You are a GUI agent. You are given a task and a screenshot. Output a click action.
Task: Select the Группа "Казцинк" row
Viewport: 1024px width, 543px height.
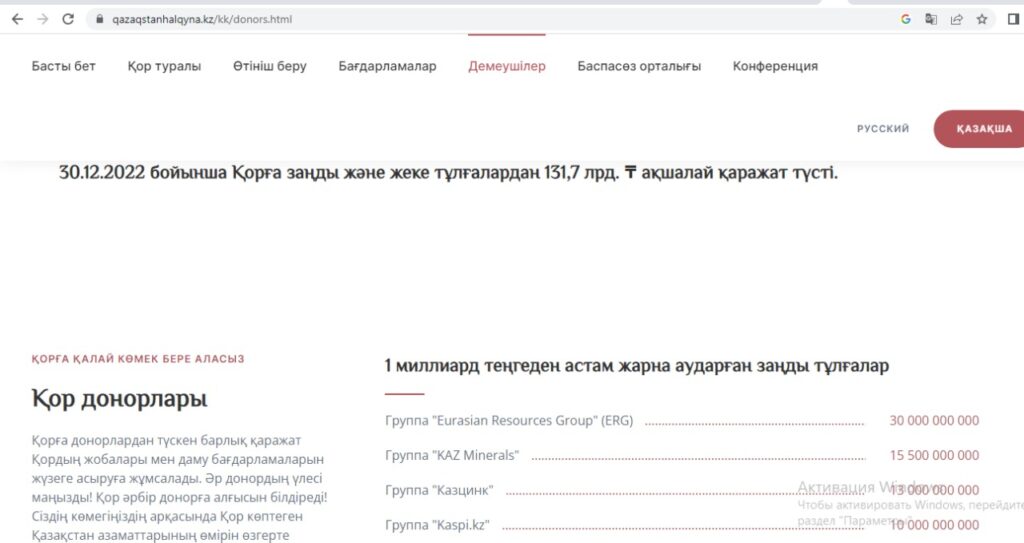682,490
